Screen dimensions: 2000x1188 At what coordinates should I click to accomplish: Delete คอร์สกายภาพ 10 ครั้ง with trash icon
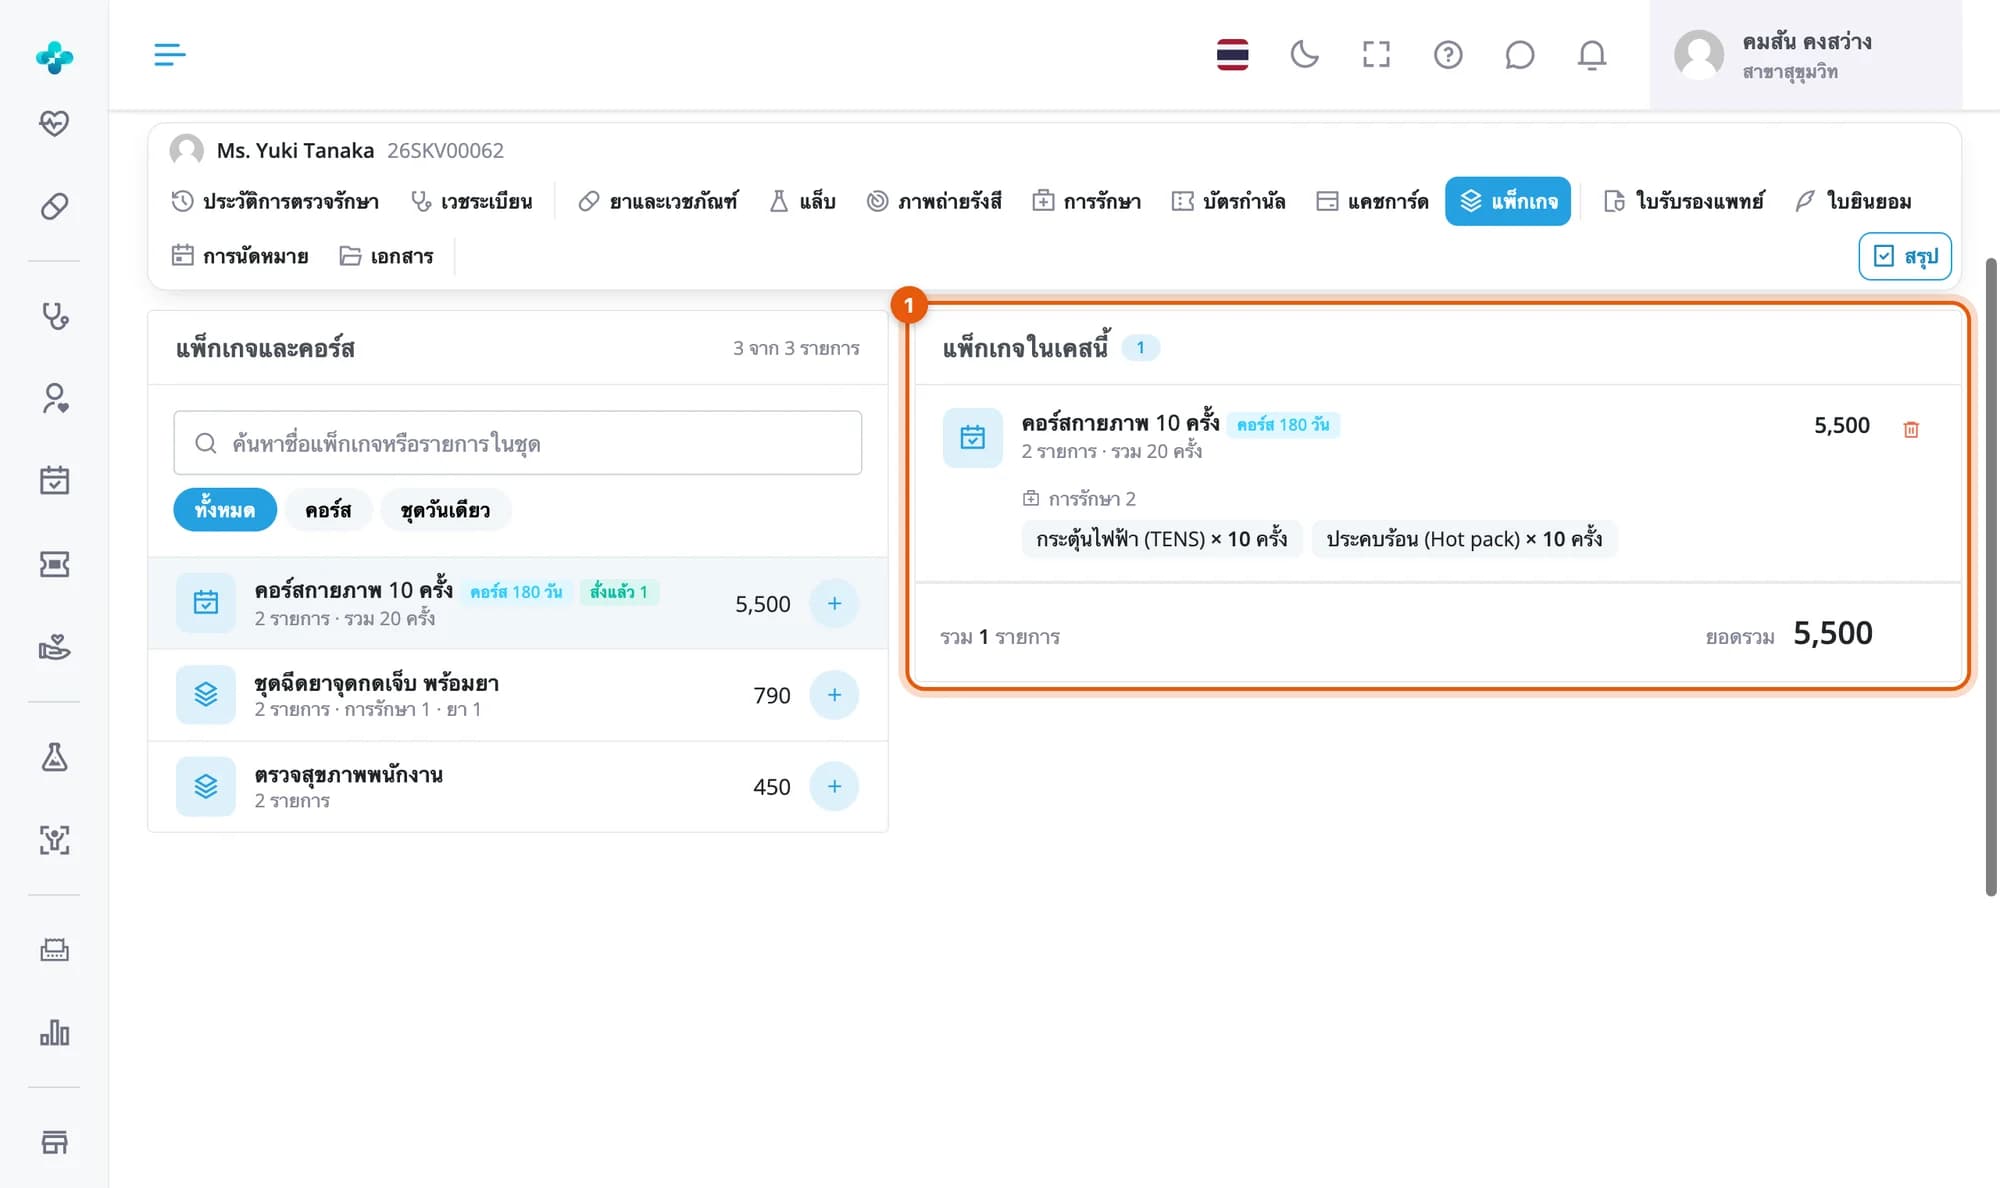[1911, 429]
